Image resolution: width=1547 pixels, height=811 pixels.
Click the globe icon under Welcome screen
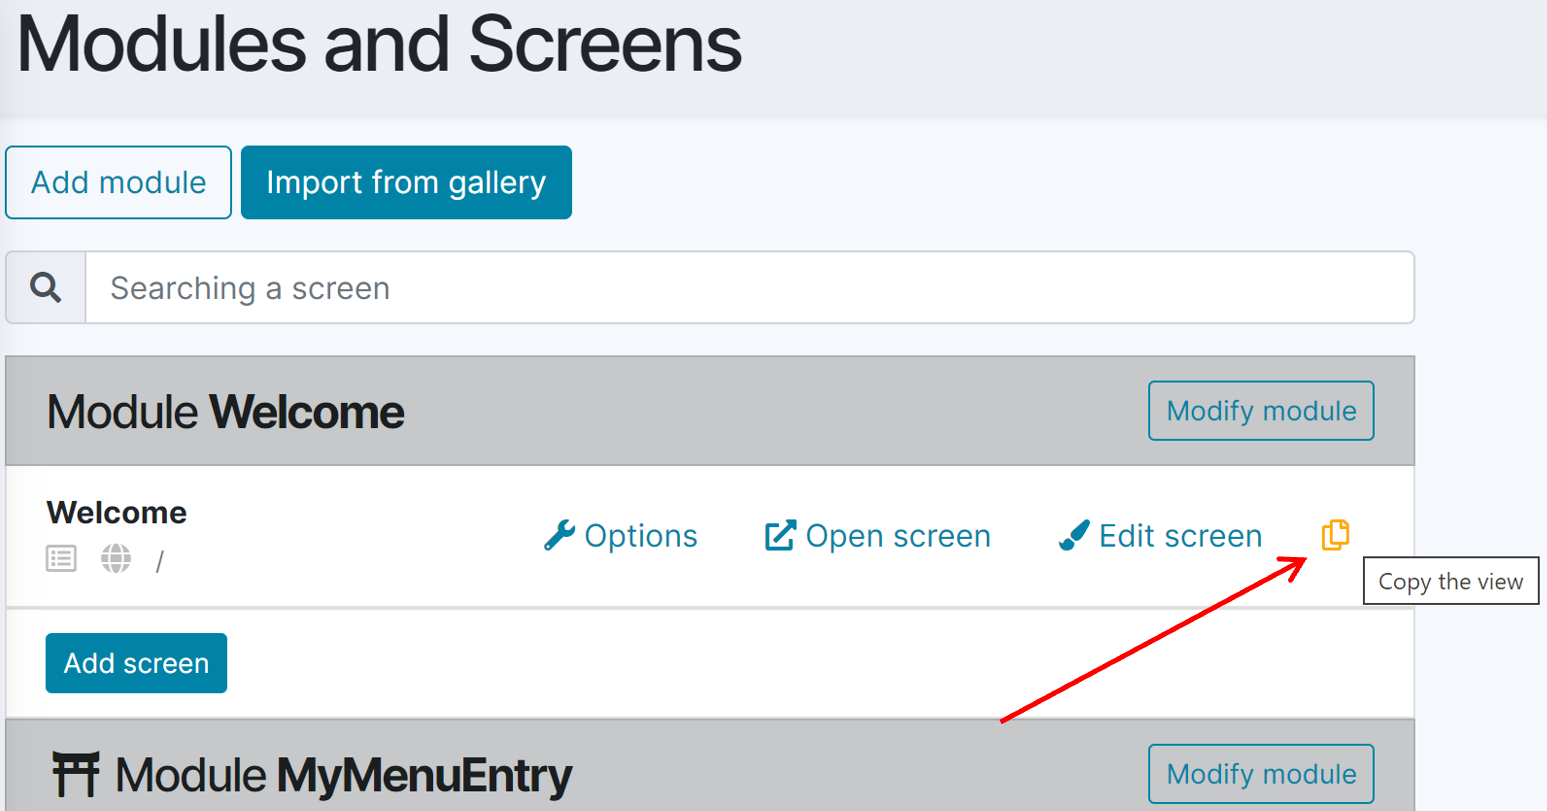(116, 558)
